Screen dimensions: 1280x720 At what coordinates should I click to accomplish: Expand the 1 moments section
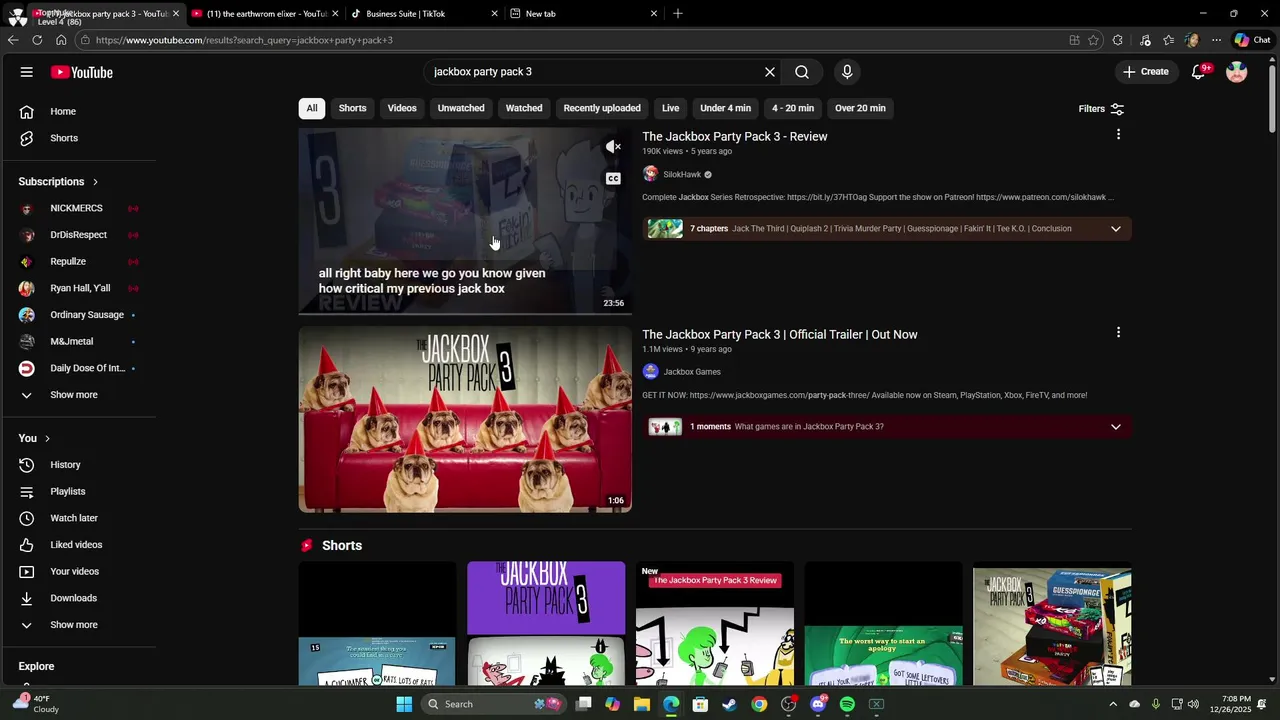coord(1116,427)
